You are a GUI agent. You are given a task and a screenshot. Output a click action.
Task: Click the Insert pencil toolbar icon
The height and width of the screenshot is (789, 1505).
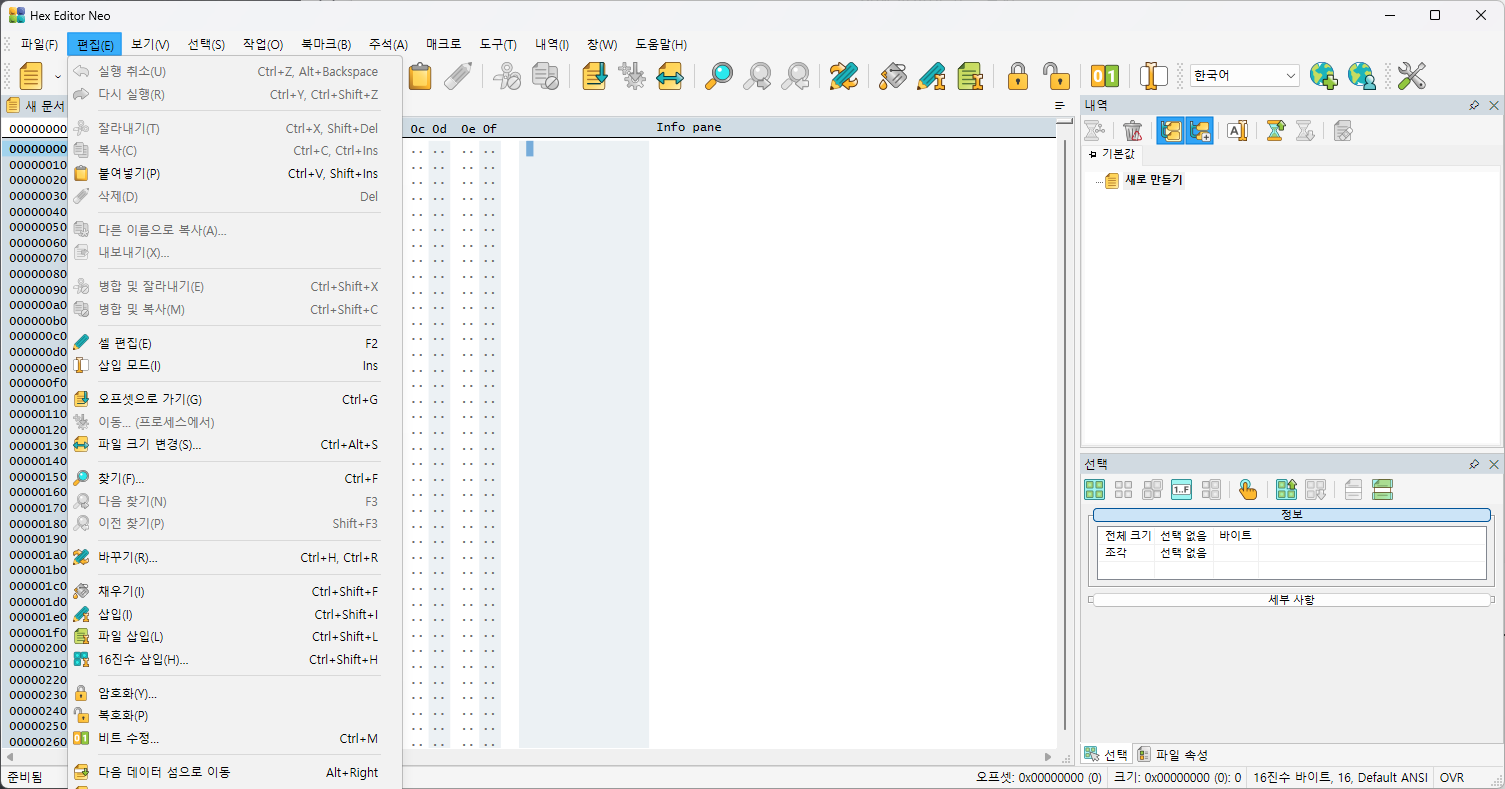[x=931, y=76]
